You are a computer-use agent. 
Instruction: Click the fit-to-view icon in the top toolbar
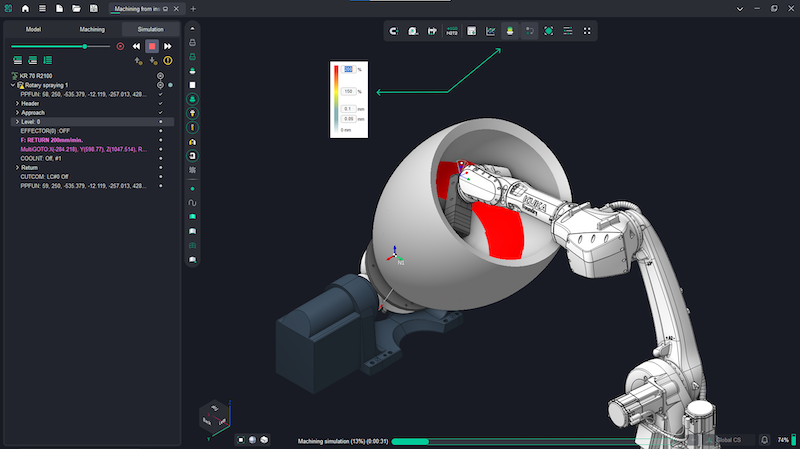pos(549,31)
